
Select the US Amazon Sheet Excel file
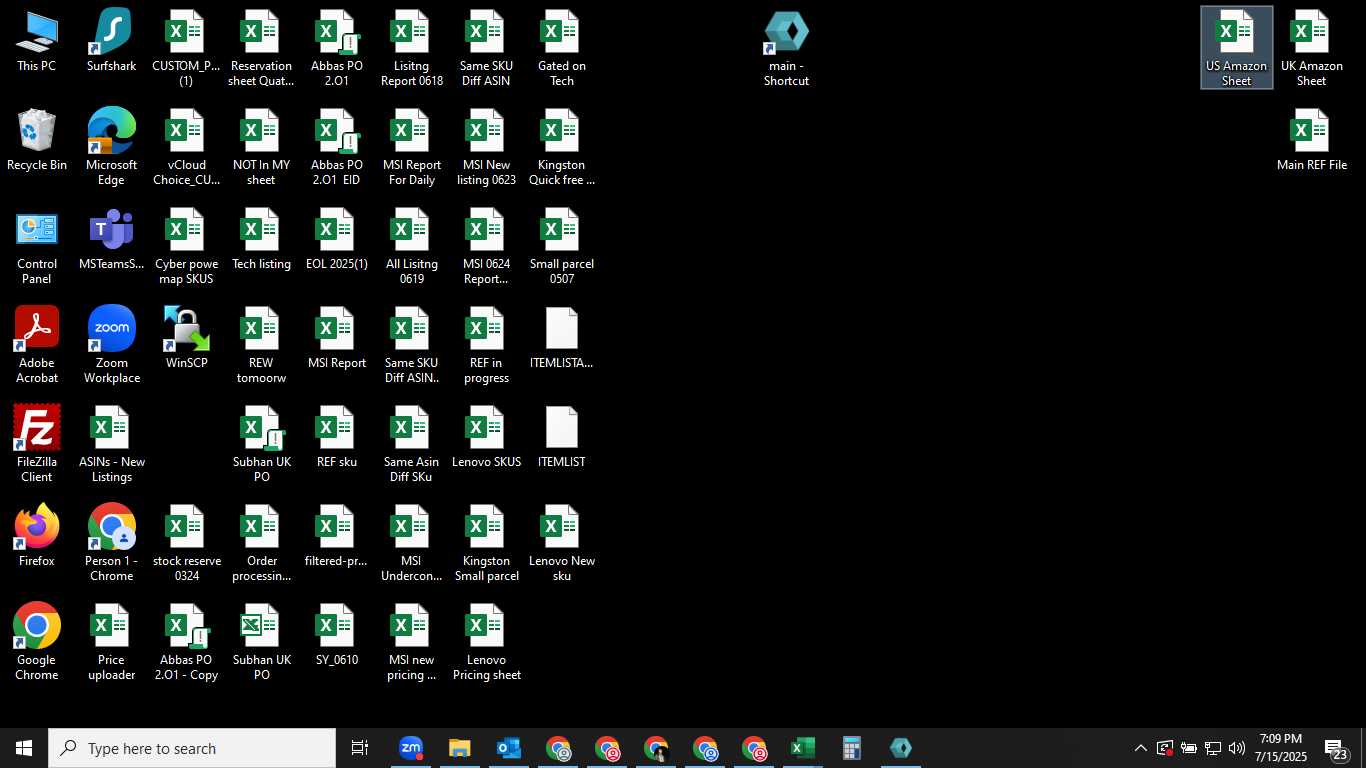tap(1237, 48)
